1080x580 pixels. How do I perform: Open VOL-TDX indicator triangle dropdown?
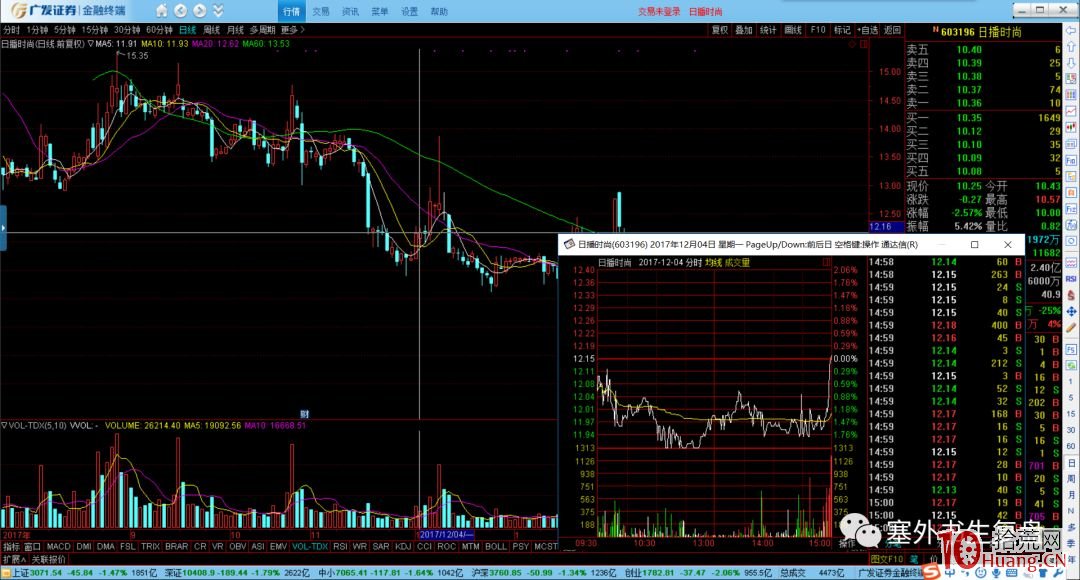[4, 426]
